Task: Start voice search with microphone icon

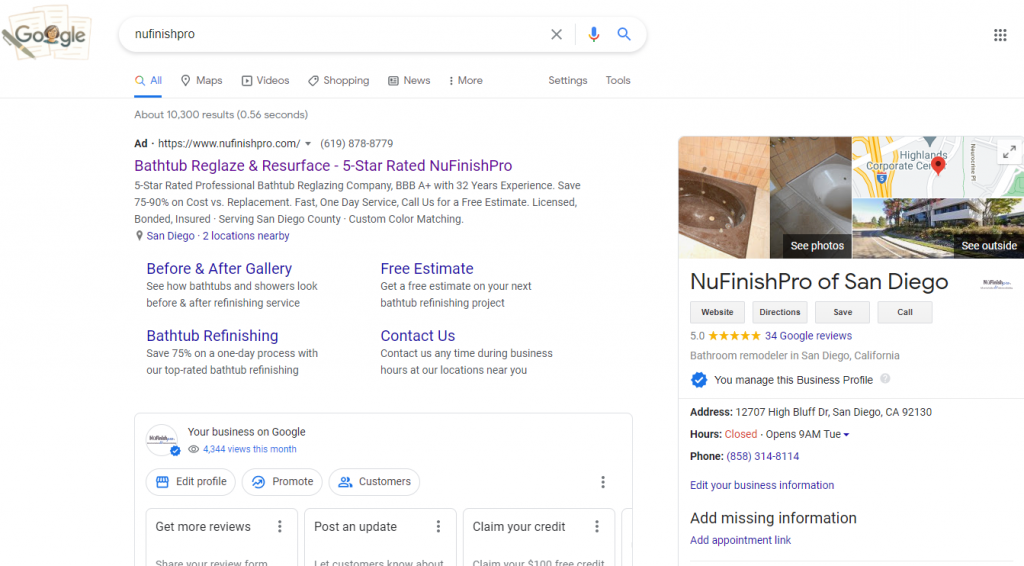Action: pos(593,34)
